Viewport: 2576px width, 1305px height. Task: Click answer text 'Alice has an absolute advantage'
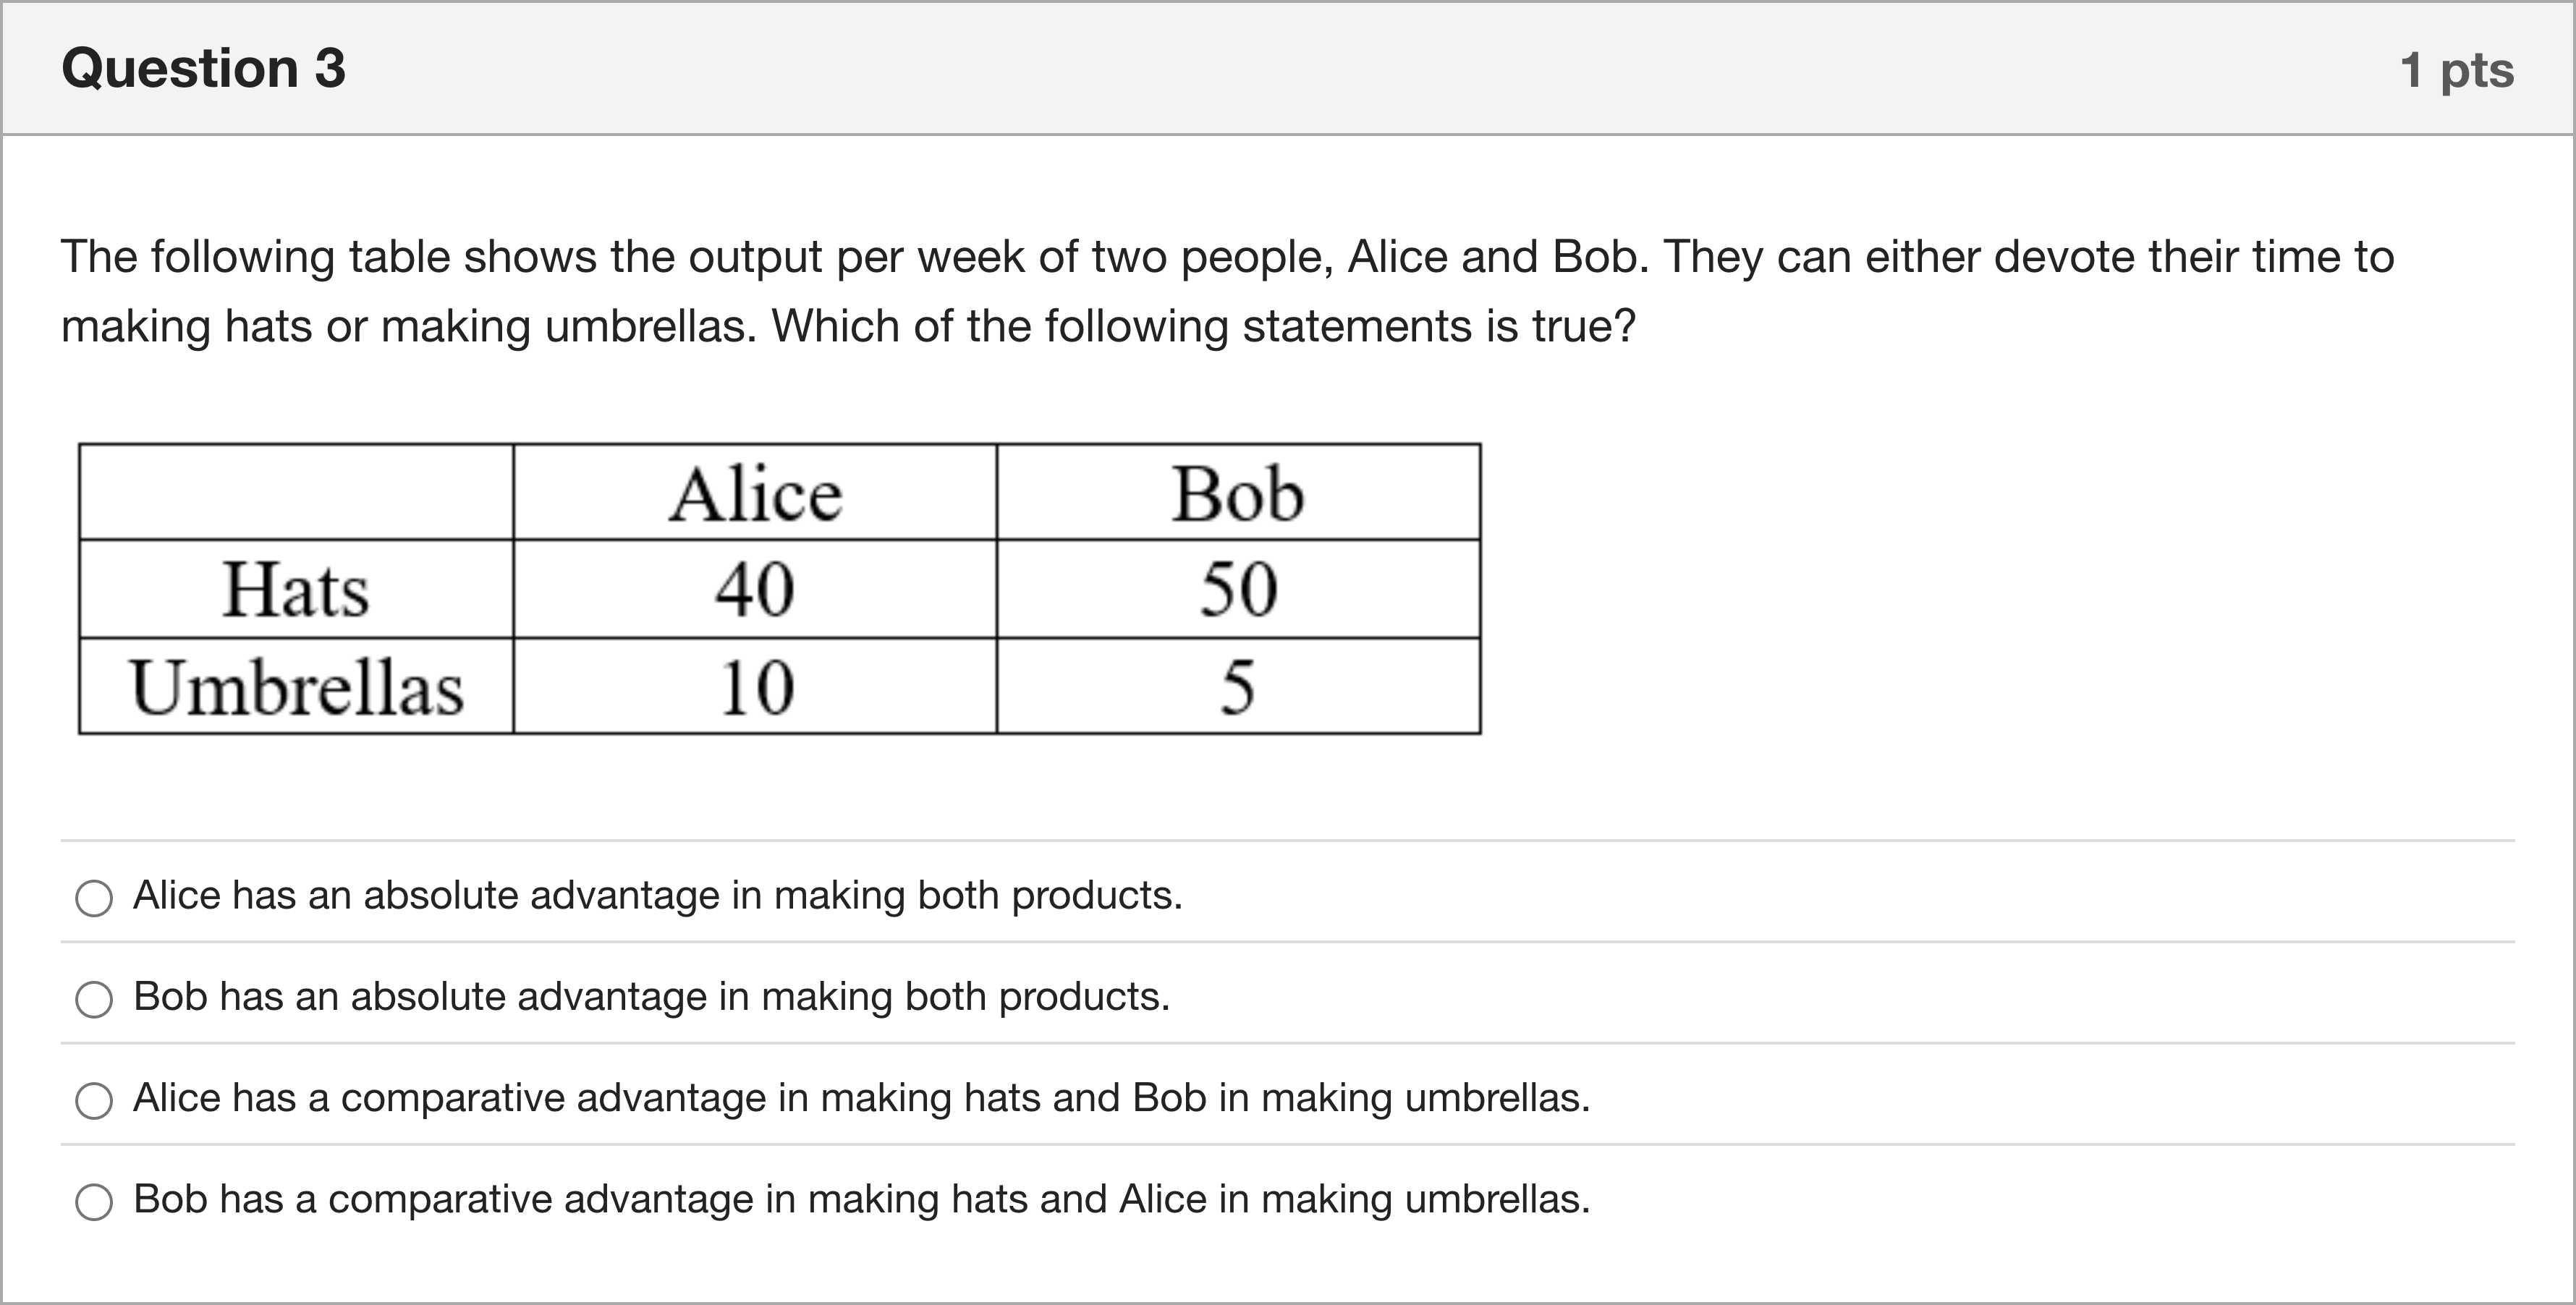657,895
